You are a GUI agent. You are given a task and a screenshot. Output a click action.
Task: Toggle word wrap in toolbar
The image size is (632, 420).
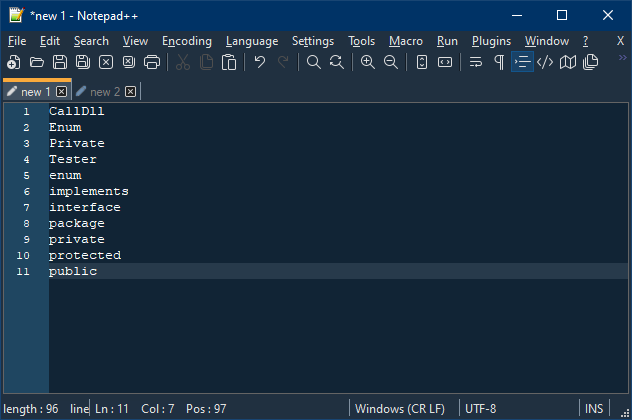point(476,62)
